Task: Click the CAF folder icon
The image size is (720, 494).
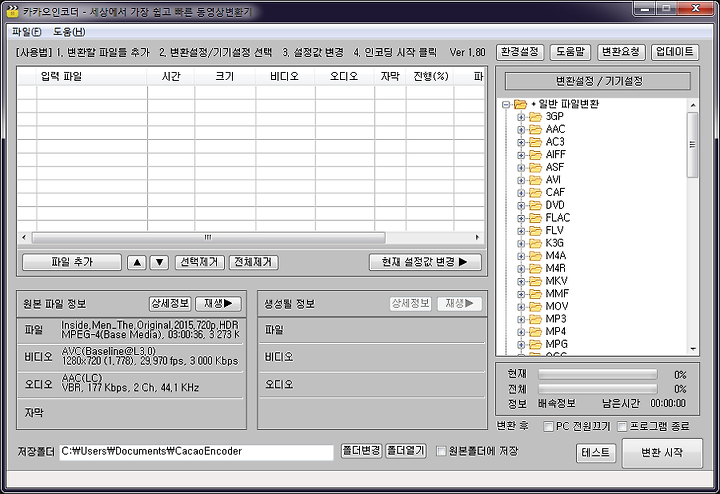Action: pyautogui.click(x=535, y=192)
